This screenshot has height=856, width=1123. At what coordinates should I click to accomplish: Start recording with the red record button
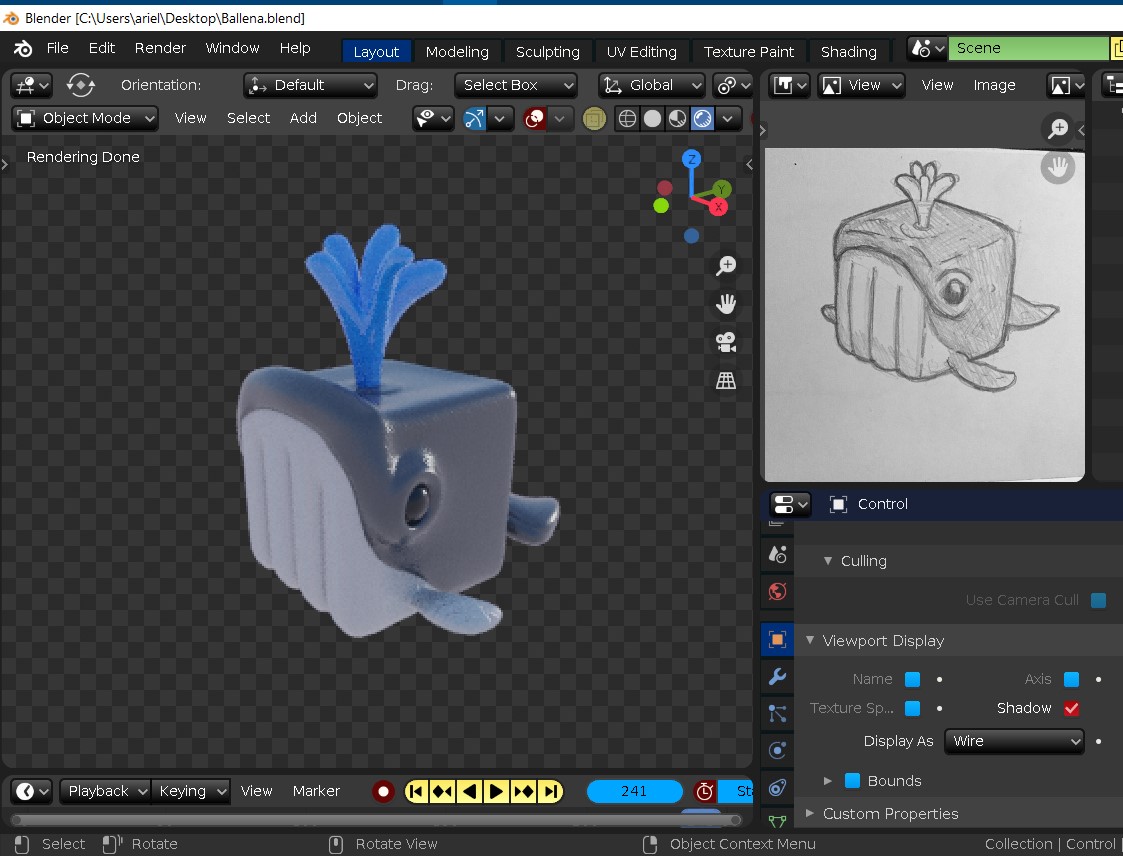pyautogui.click(x=383, y=791)
